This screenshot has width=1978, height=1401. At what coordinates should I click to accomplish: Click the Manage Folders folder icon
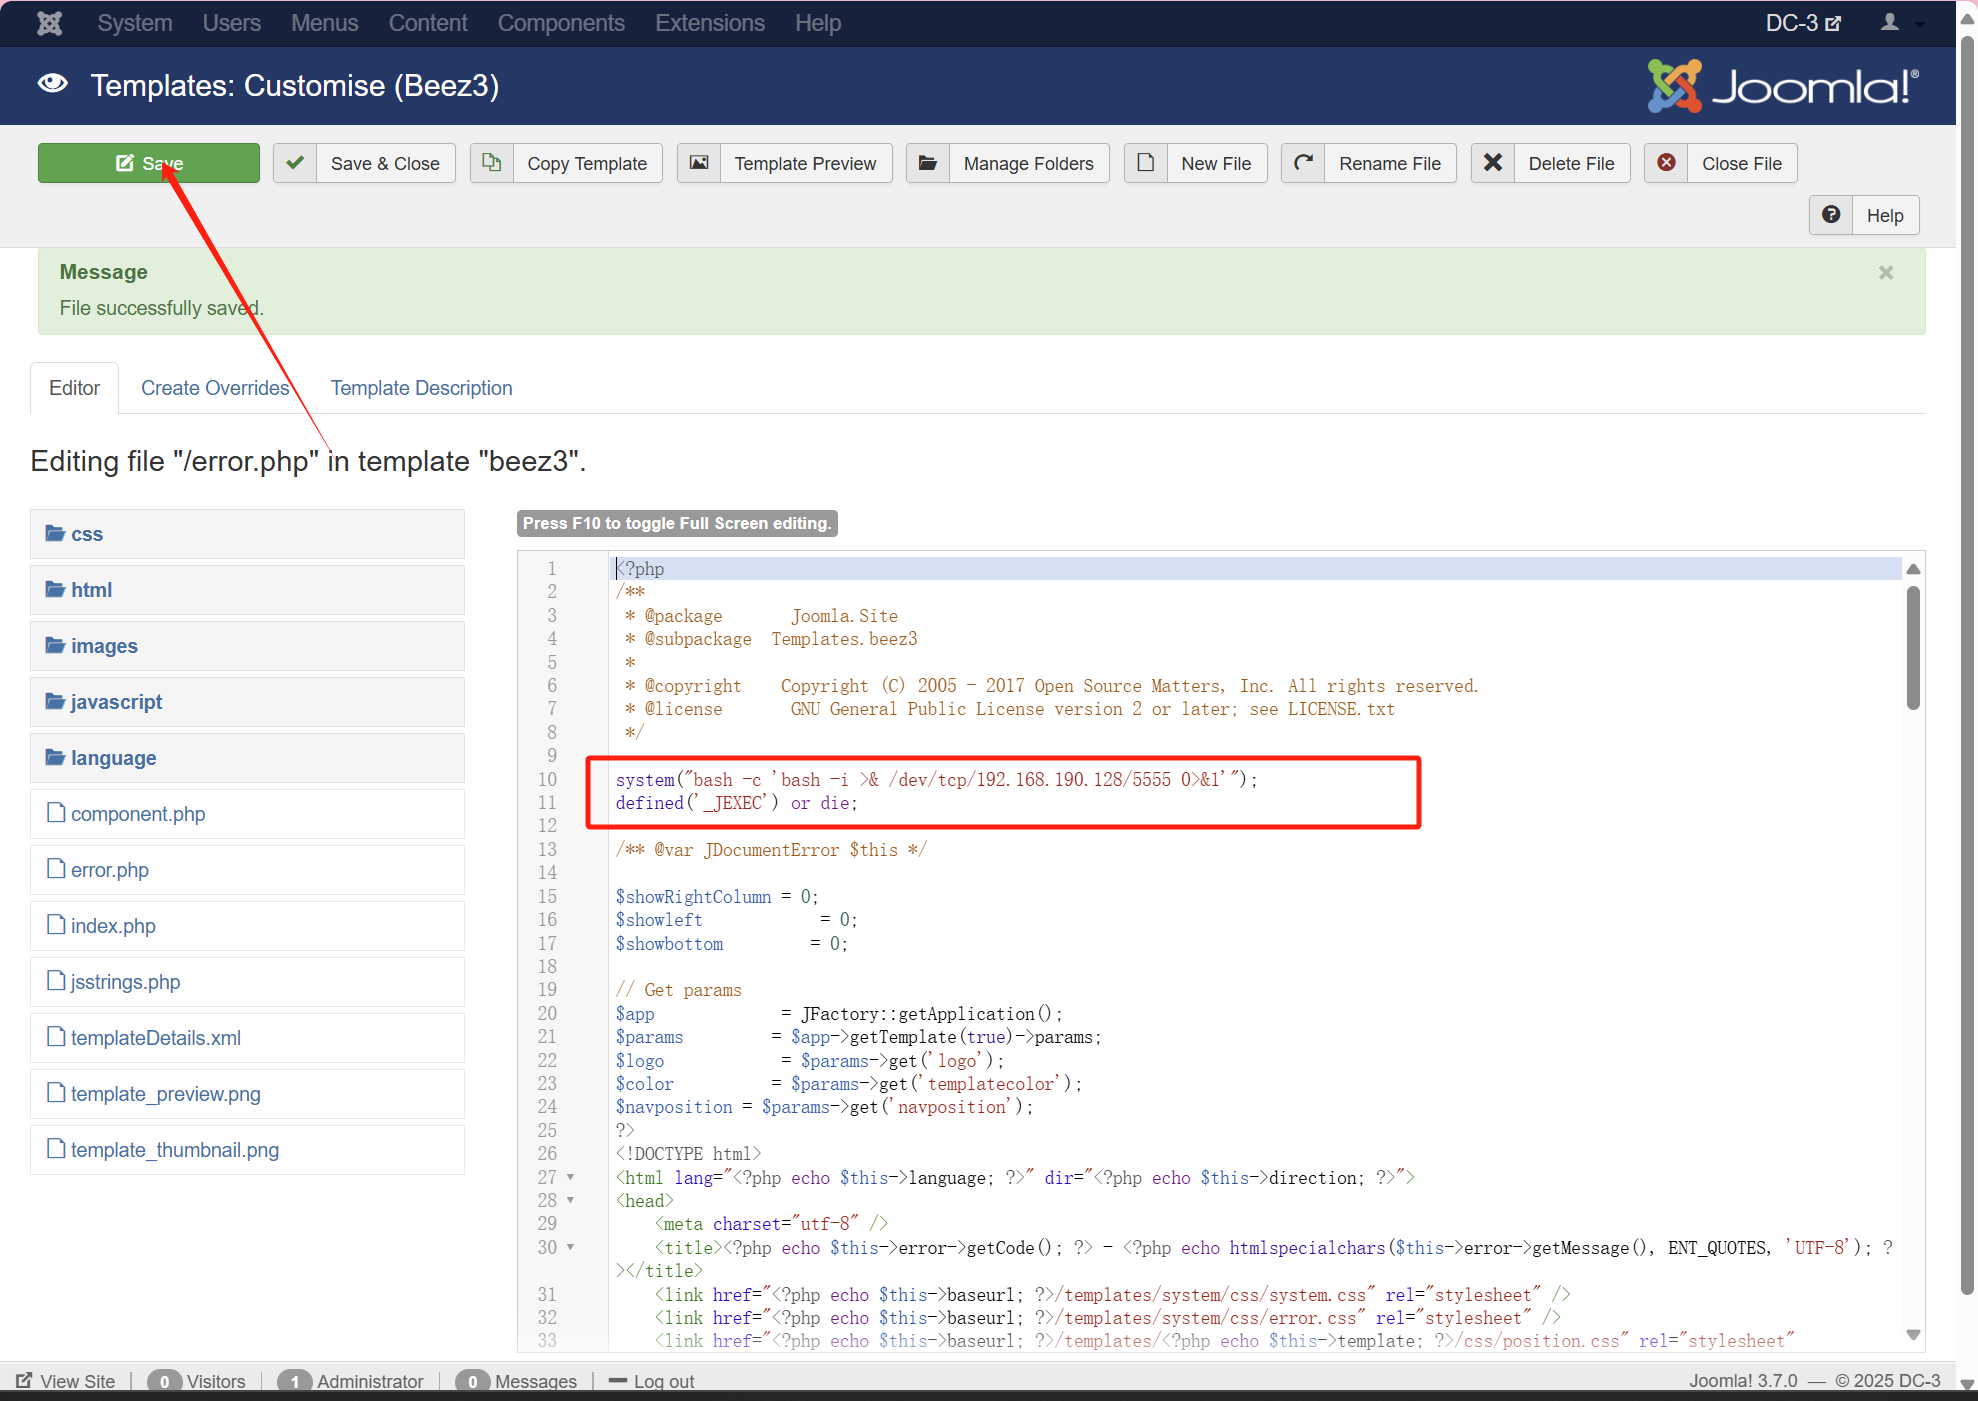pyautogui.click(x=928, y=163)
